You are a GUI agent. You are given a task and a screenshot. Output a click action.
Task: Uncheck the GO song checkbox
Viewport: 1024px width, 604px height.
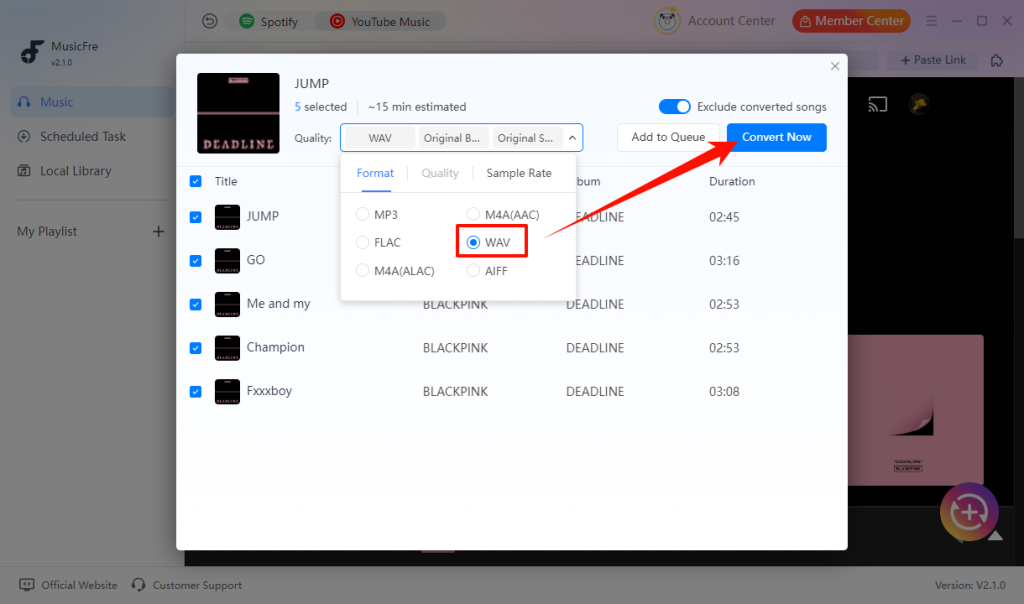click(x=195, y=261)
